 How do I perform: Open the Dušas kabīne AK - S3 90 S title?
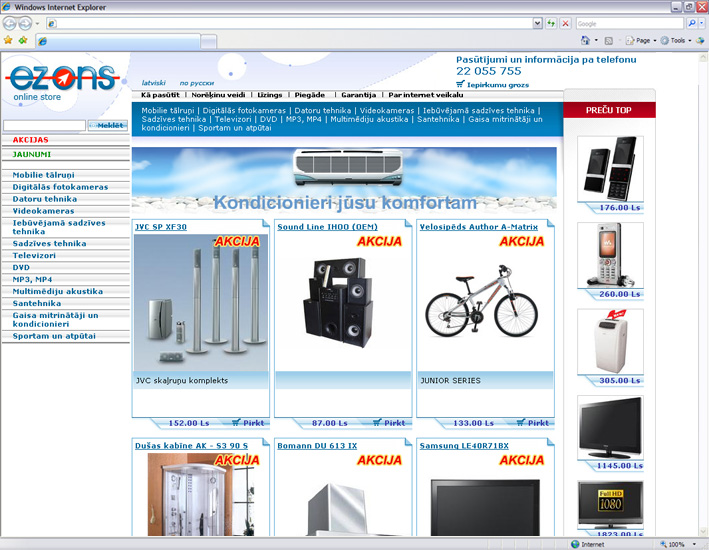(x=191, y=446)
